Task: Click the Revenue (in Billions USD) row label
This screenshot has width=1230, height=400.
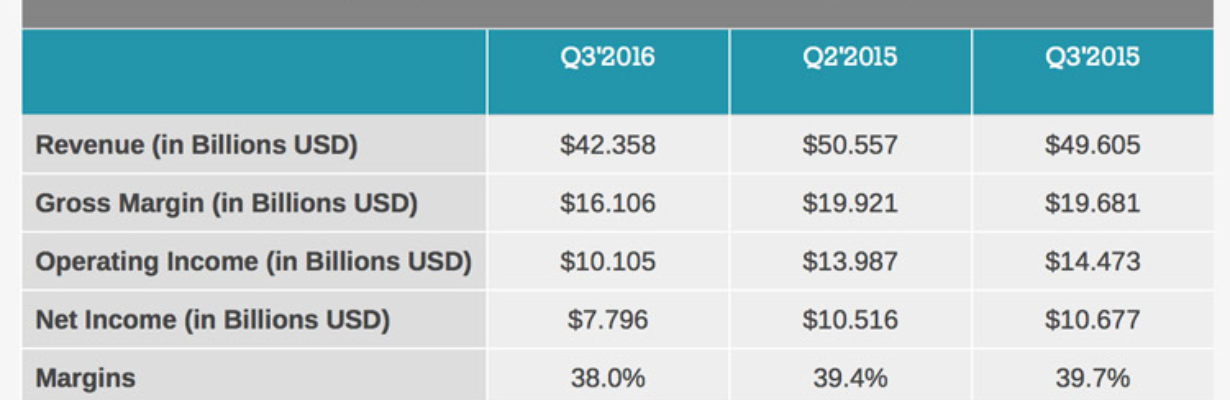Action: pyautogui.click(x=196, y=145)
